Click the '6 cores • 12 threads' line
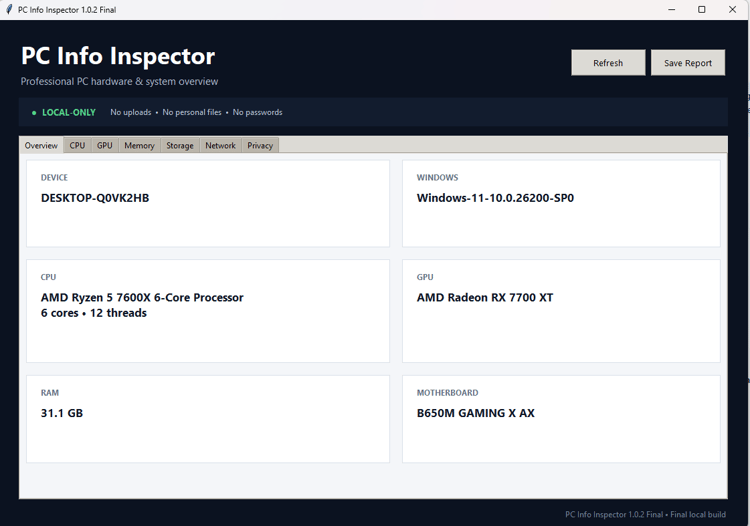Viewport: 750px width, 526px height. tap(94, 313)
